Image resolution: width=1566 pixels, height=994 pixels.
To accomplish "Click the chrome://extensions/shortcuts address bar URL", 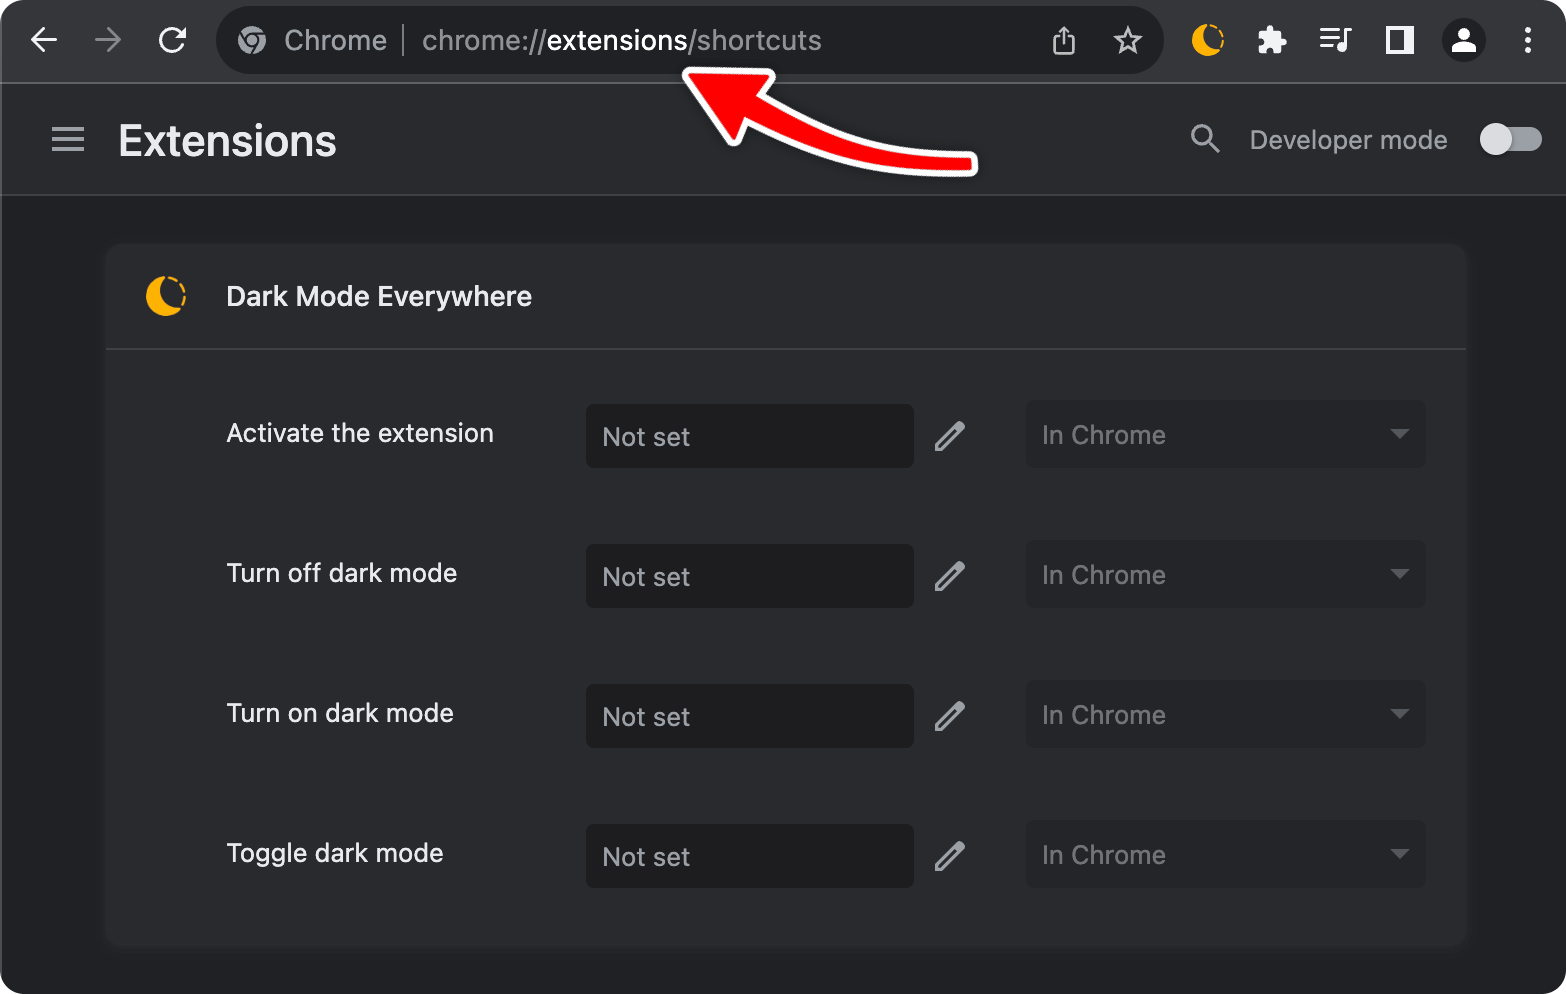I will 621,40.
